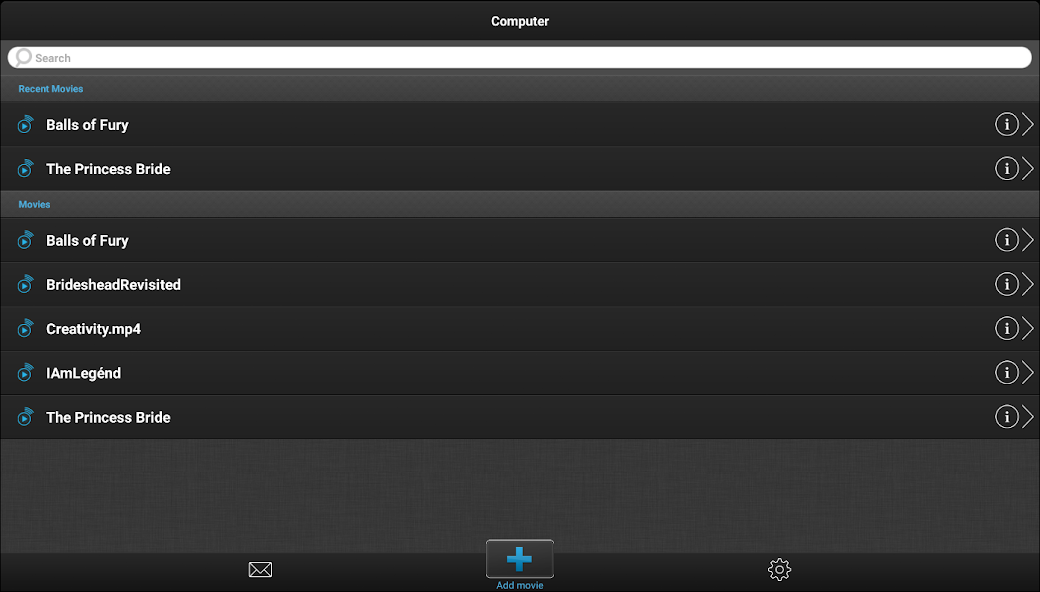
Task: Click the Add movie plus button
Action: 519,559
